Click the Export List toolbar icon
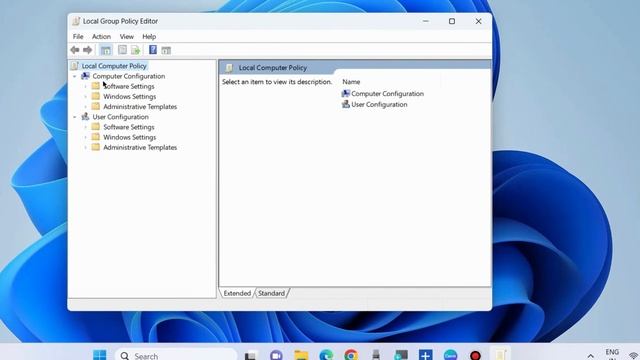 (136, 50)
